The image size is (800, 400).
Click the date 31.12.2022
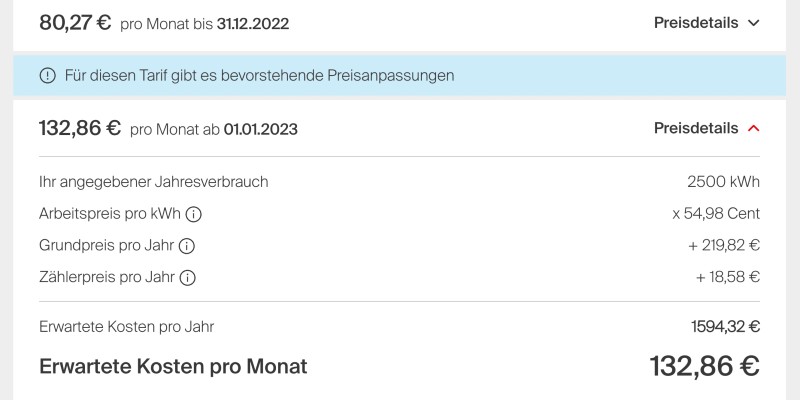point(253,24)
